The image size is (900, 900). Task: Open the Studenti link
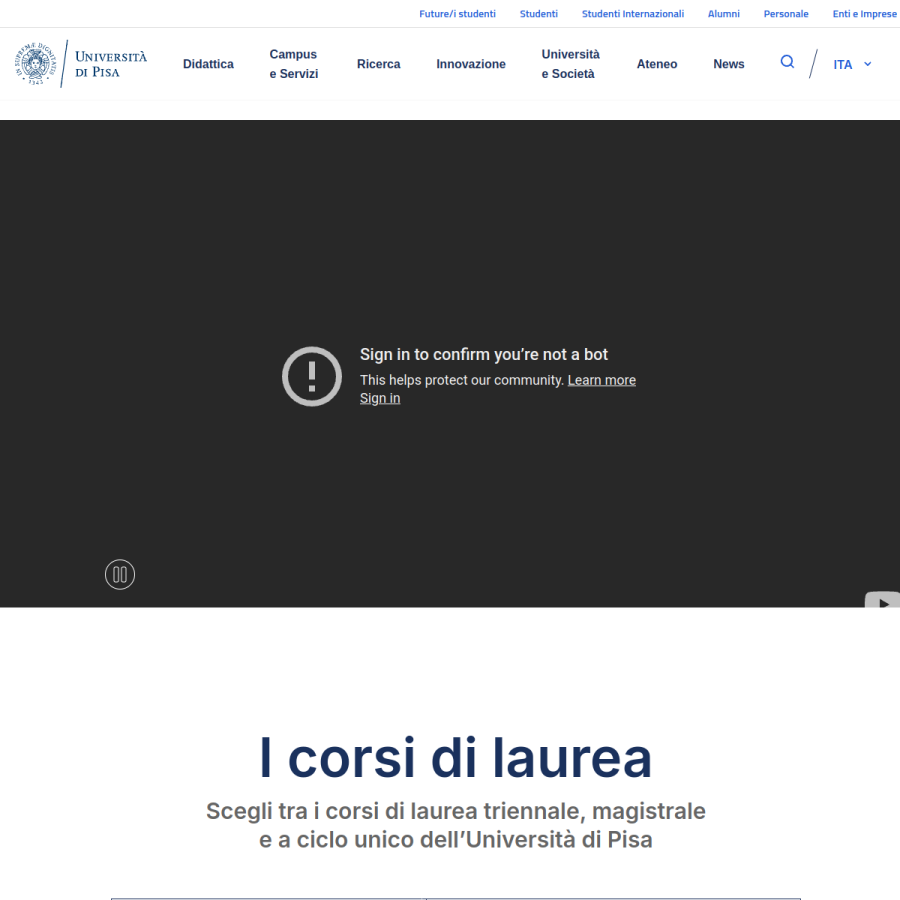pyautogui.click(x=538, y=14)
